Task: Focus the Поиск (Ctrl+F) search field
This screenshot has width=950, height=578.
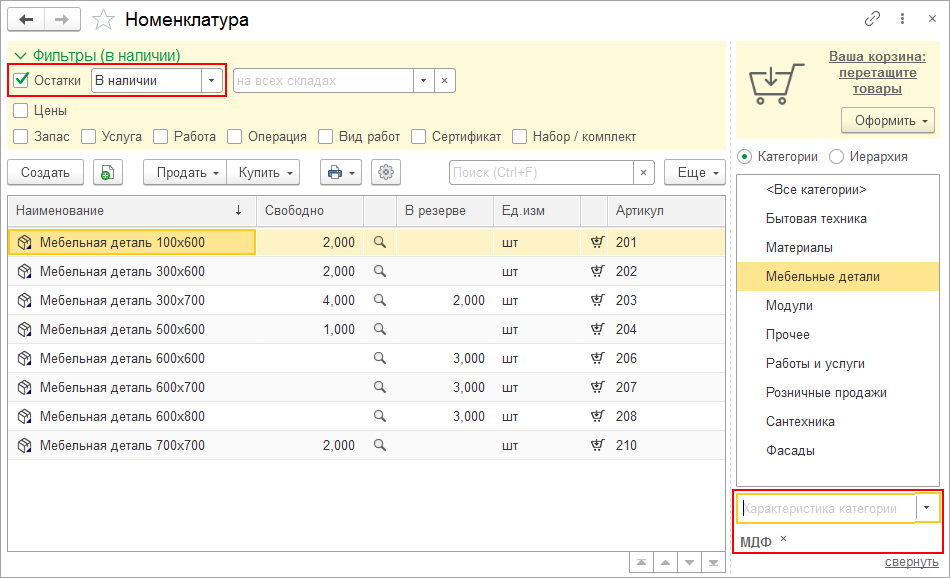Action: pos(541,173)
